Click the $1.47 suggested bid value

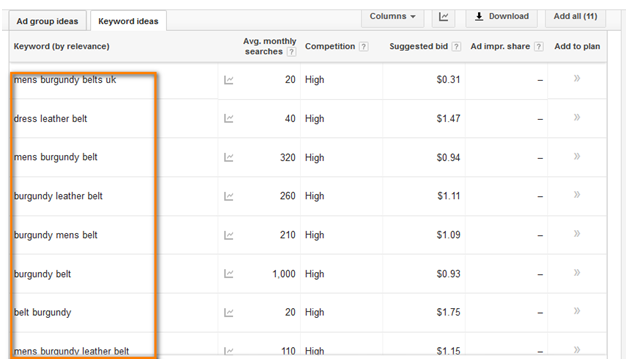[x=448, y=119]
